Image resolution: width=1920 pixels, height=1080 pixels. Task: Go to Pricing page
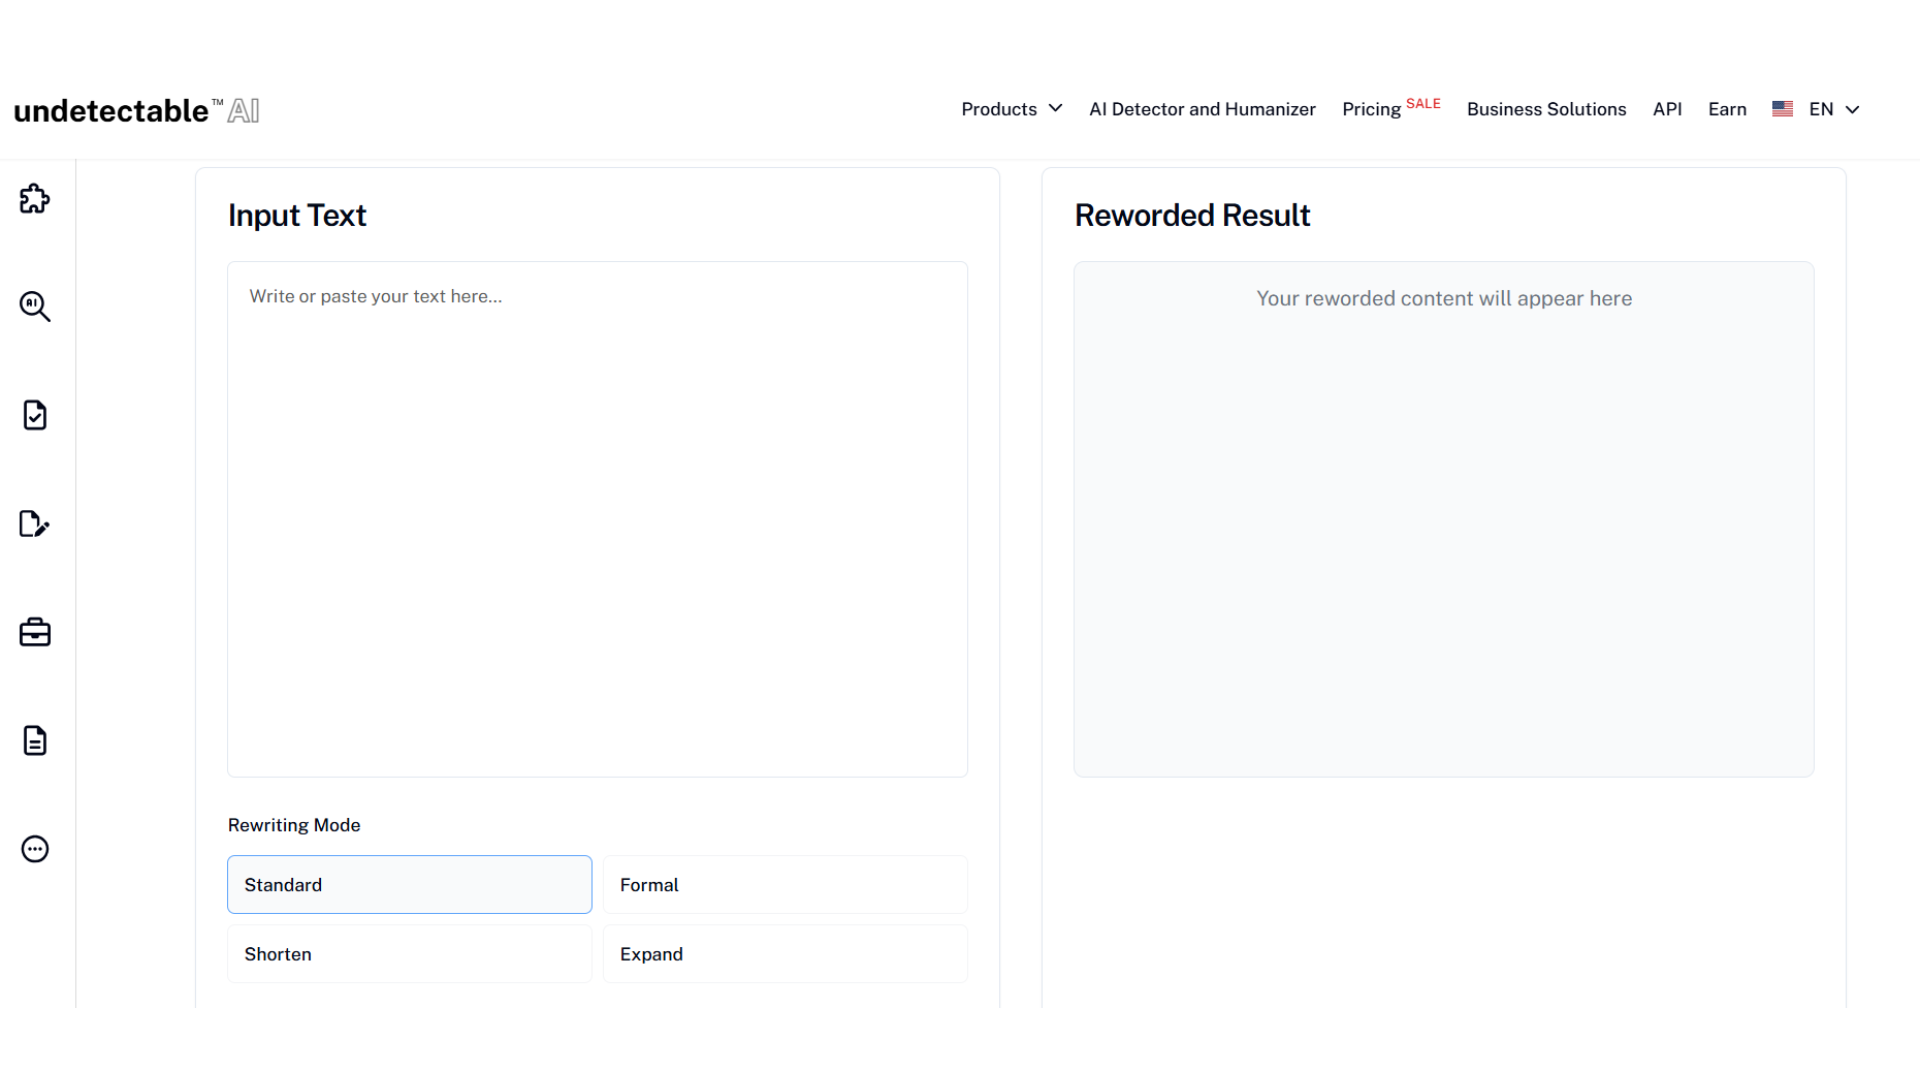tap(1371, 109)
